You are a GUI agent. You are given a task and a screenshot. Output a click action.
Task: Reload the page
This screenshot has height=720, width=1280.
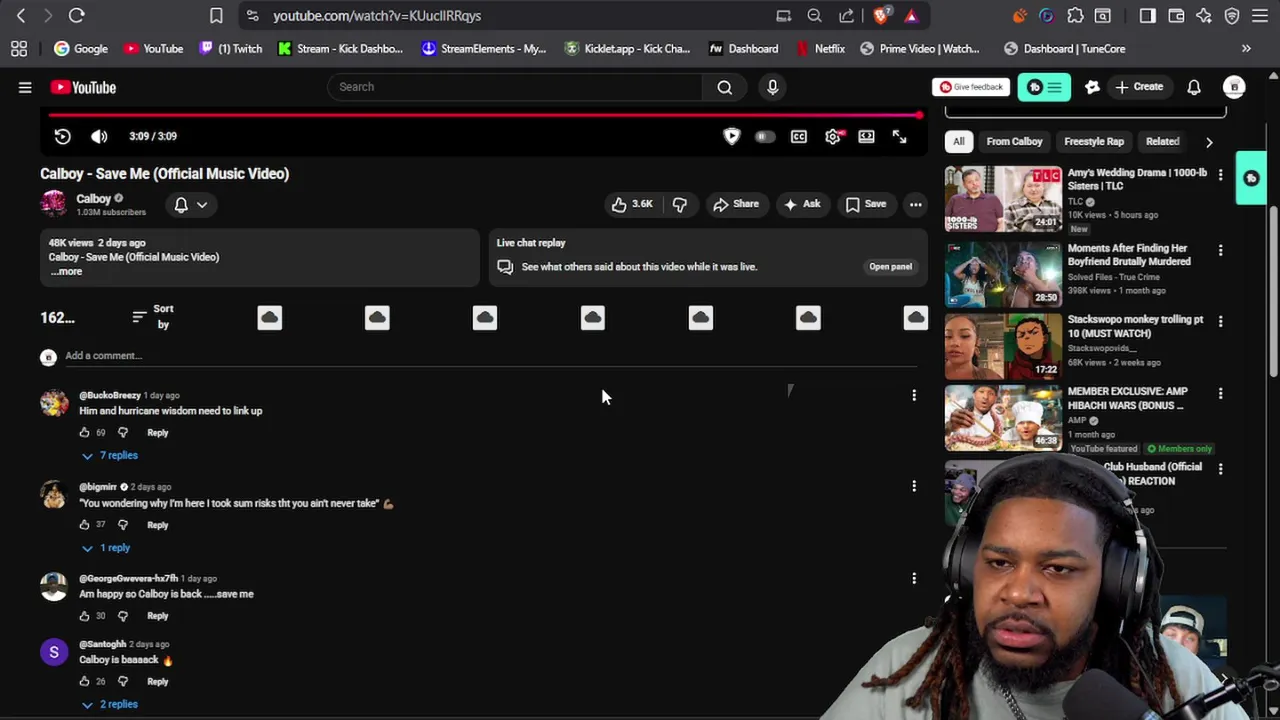pos(76,15)
